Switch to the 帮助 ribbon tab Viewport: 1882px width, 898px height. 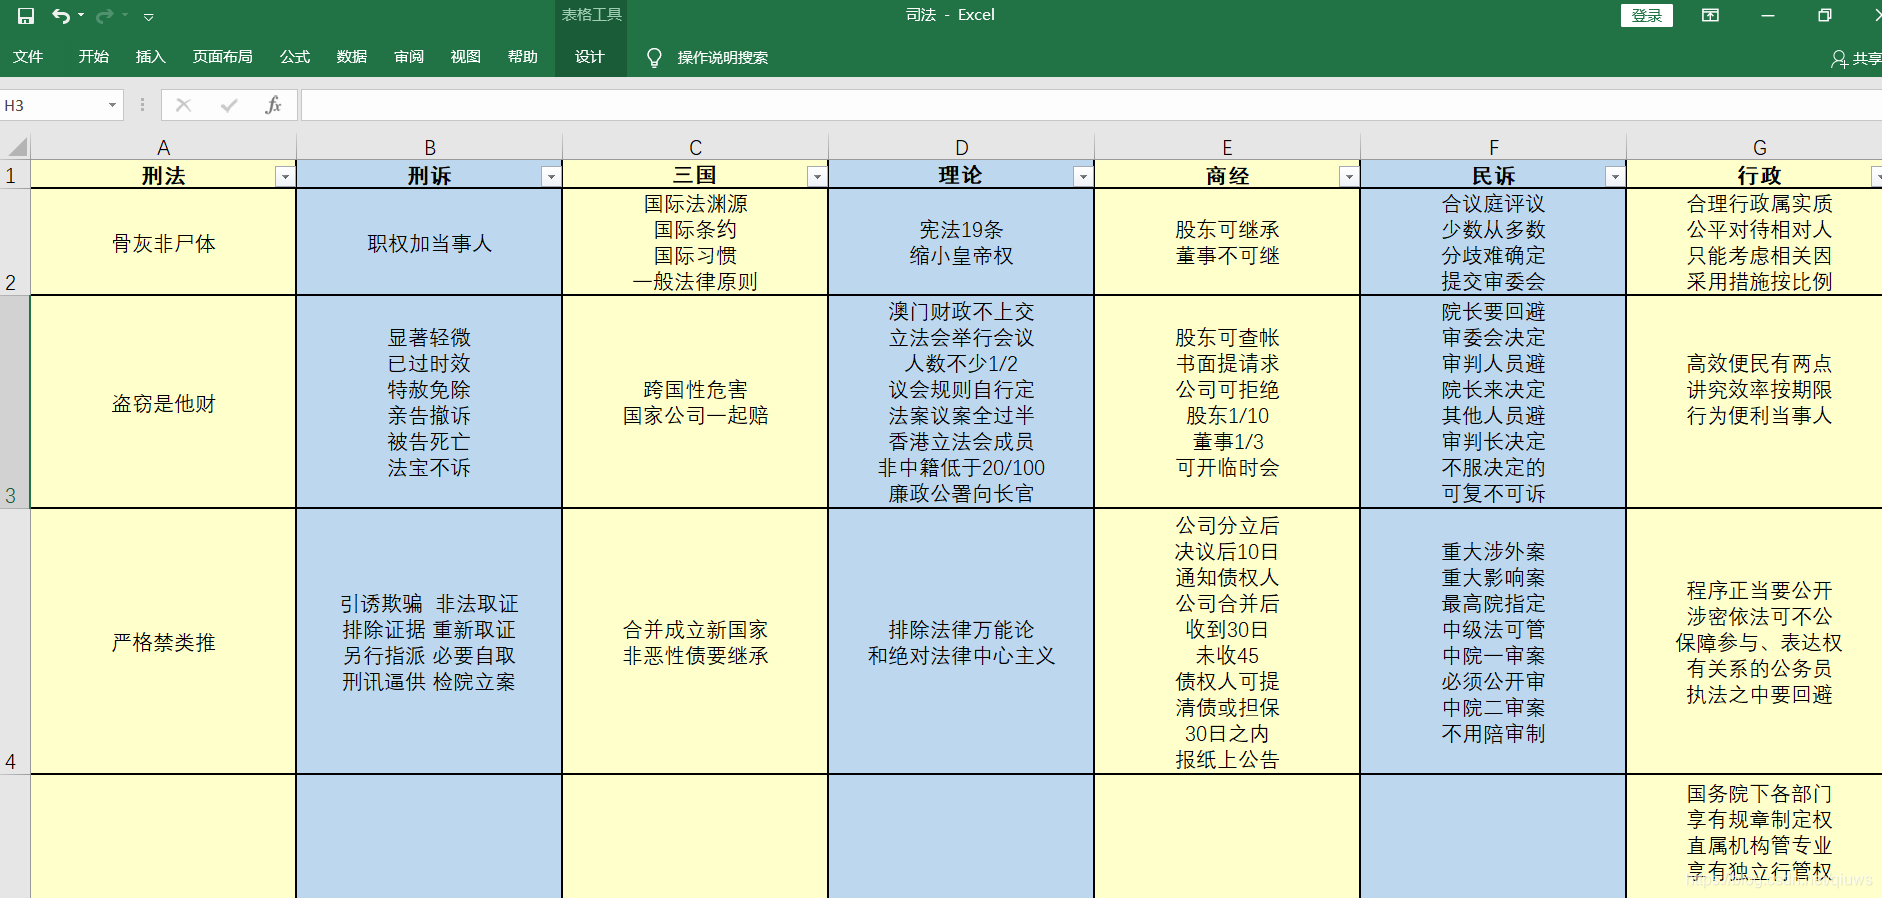(523, 57)
